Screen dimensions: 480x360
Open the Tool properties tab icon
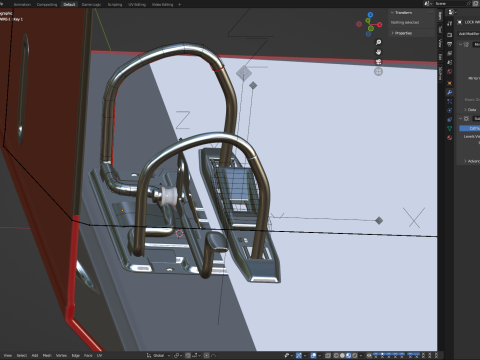pyautogui.click(x=450, y=23)
